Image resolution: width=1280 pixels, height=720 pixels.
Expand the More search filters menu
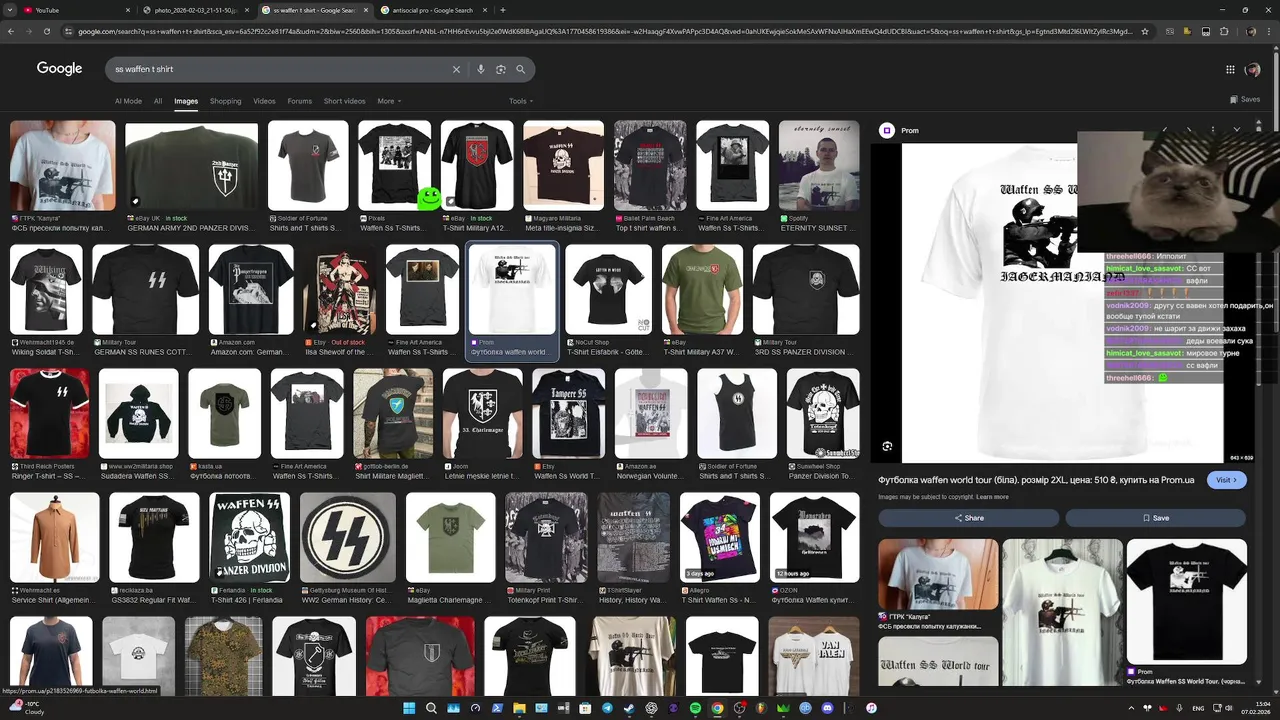tap(389, 101)
